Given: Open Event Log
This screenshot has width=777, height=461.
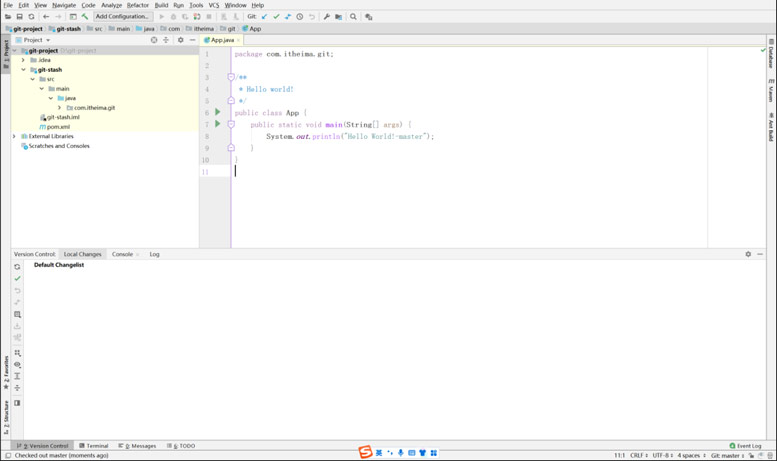Looking at the screenshot, I should pyautogui.click(x=745, y=446).
